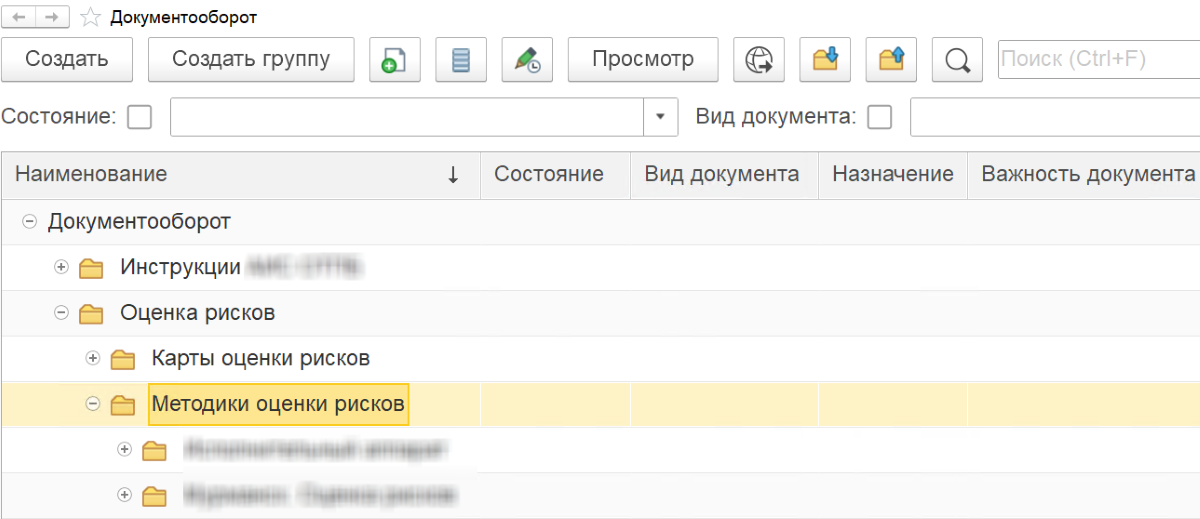Click the magnifying glass search icon

click(x=957, y=59)
